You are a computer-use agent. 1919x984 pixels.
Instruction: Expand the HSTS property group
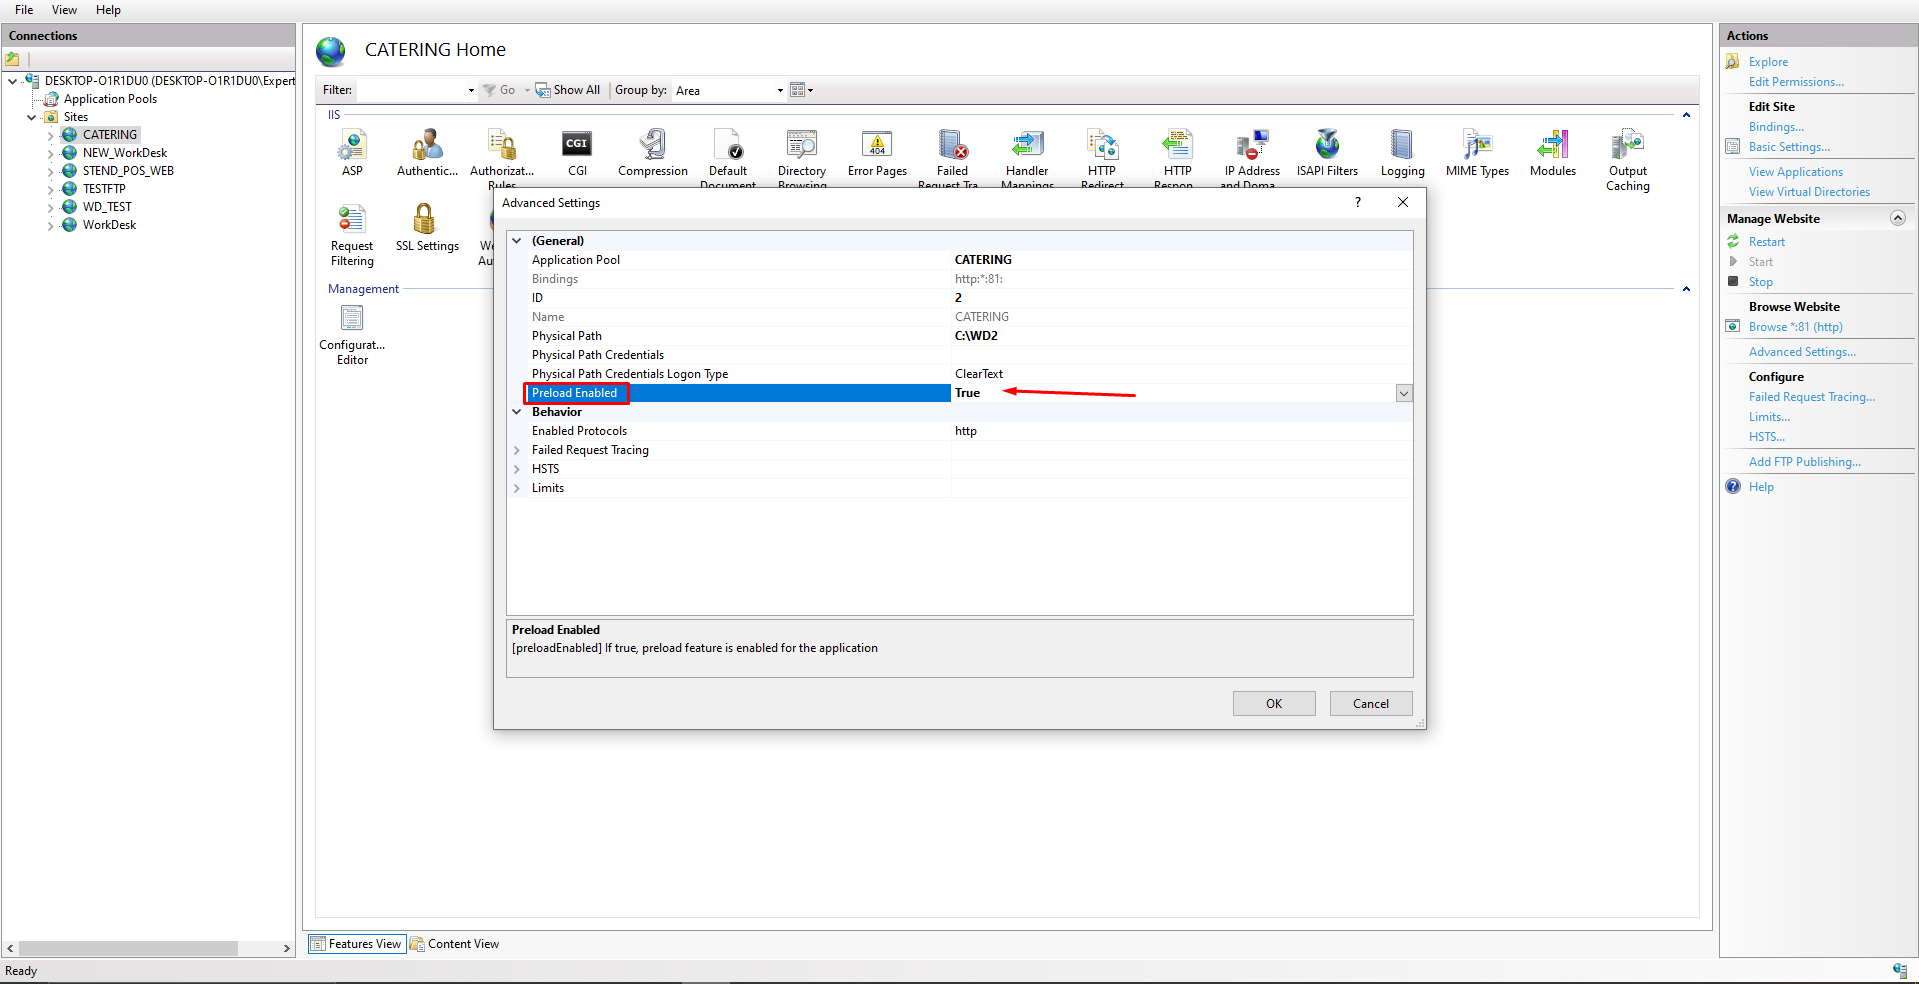(517, 470)
